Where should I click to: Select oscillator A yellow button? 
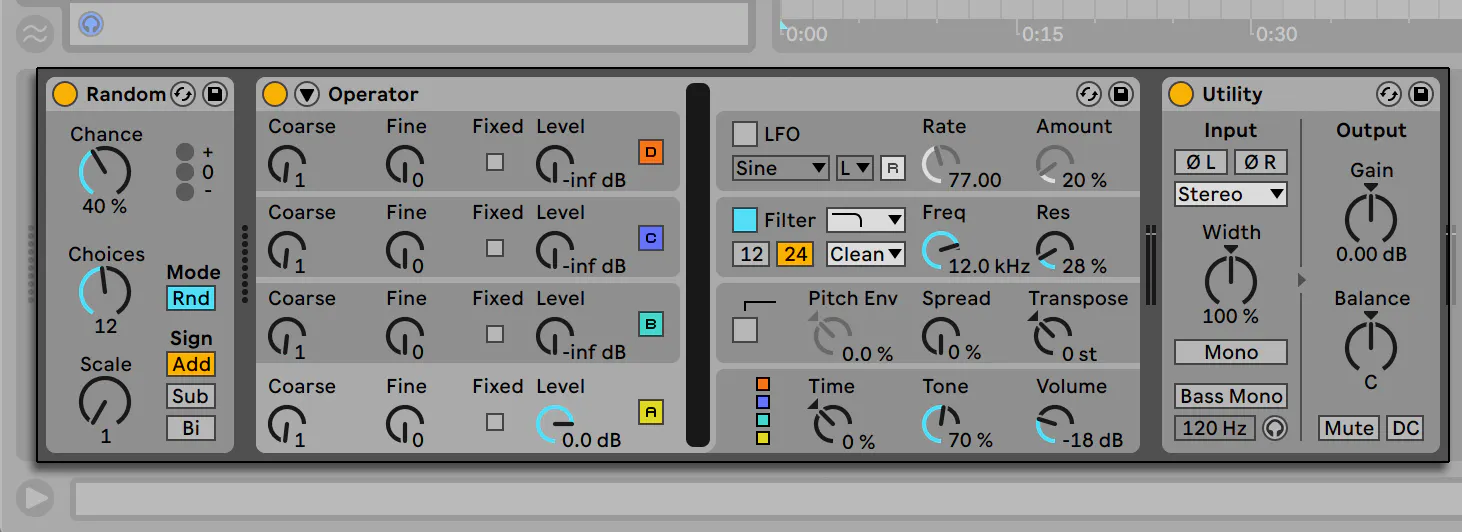(651, 411)
